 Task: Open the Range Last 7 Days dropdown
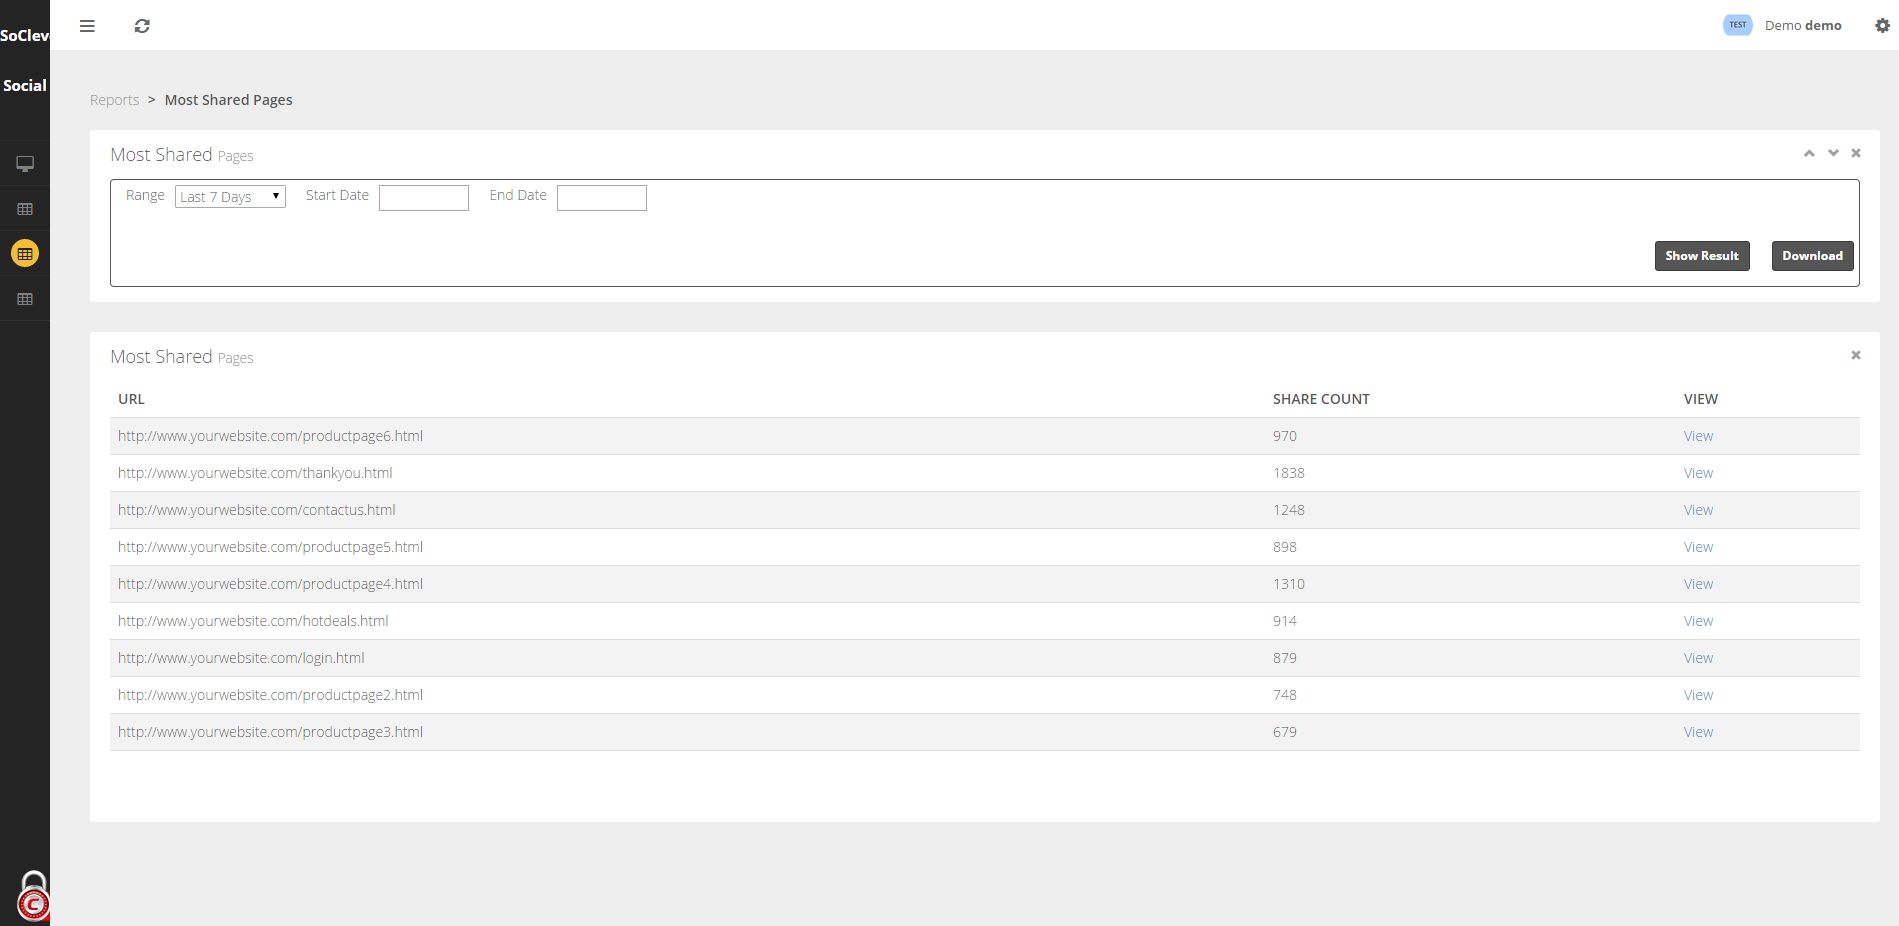pos(230,197)
